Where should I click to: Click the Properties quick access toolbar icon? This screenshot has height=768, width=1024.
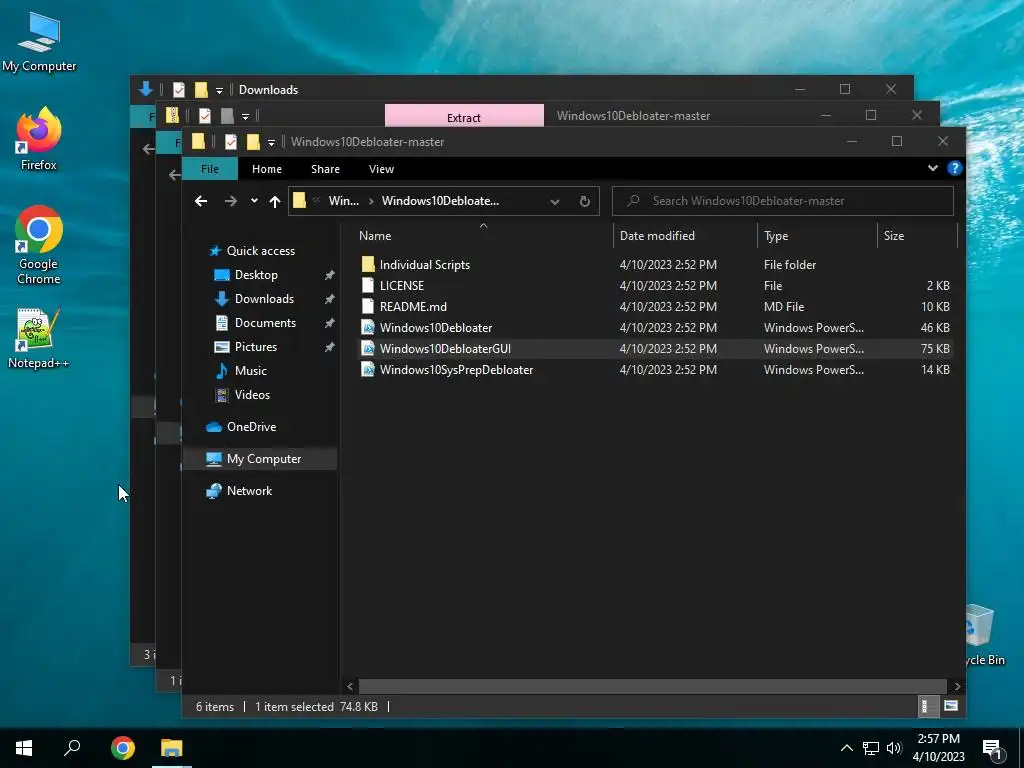pyautogui.click(x=231, y=142)
